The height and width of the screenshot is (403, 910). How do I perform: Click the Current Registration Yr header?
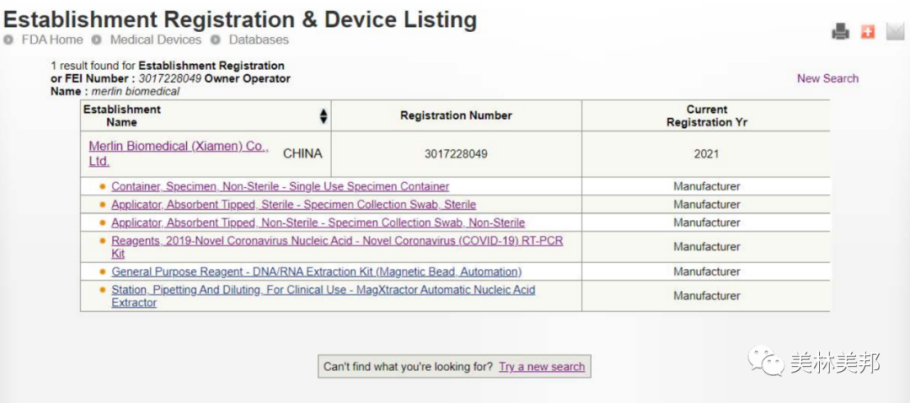click(706, 116)
